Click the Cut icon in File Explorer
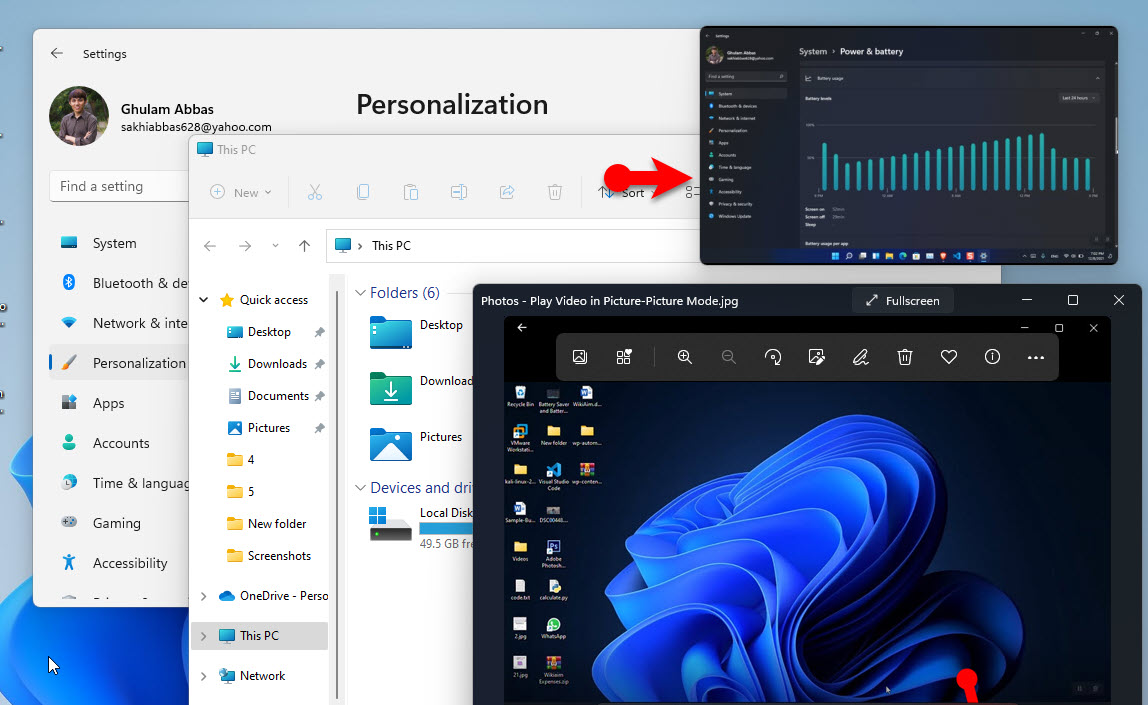 [x=315, y=193]
